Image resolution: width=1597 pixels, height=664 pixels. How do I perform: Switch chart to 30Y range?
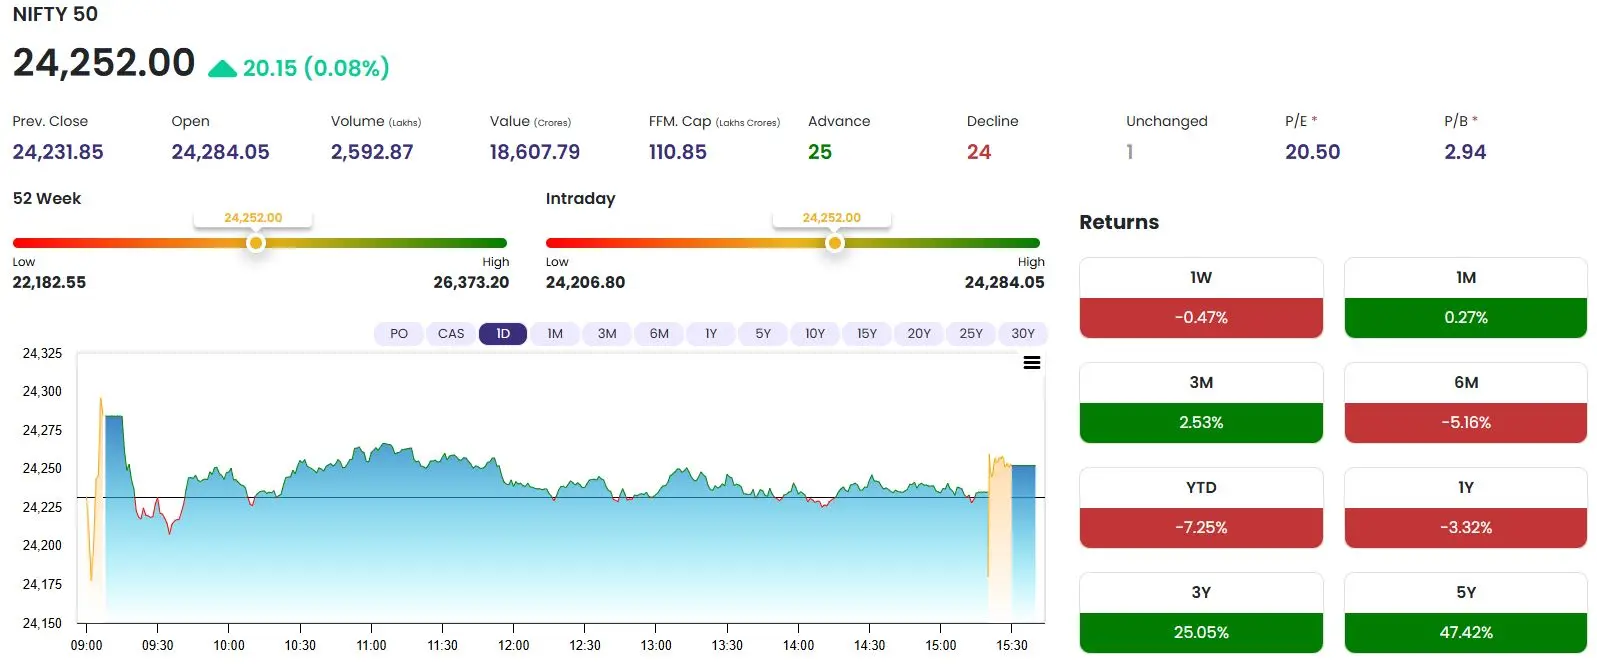[1023, 333]
